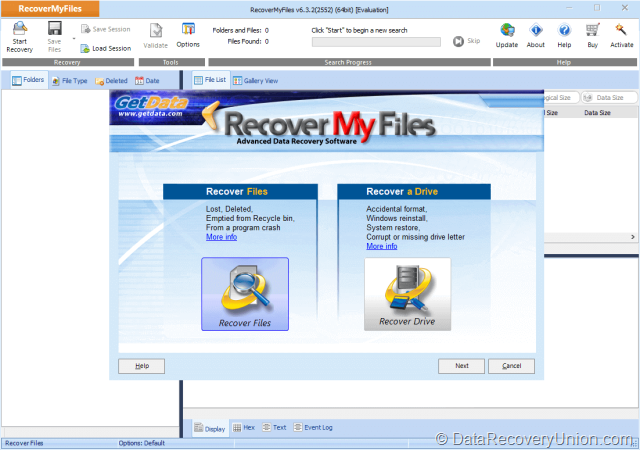The height and width of the screenshot is (450, 640).
Task: Open Help from the toolbar
Action: point(564,36)
